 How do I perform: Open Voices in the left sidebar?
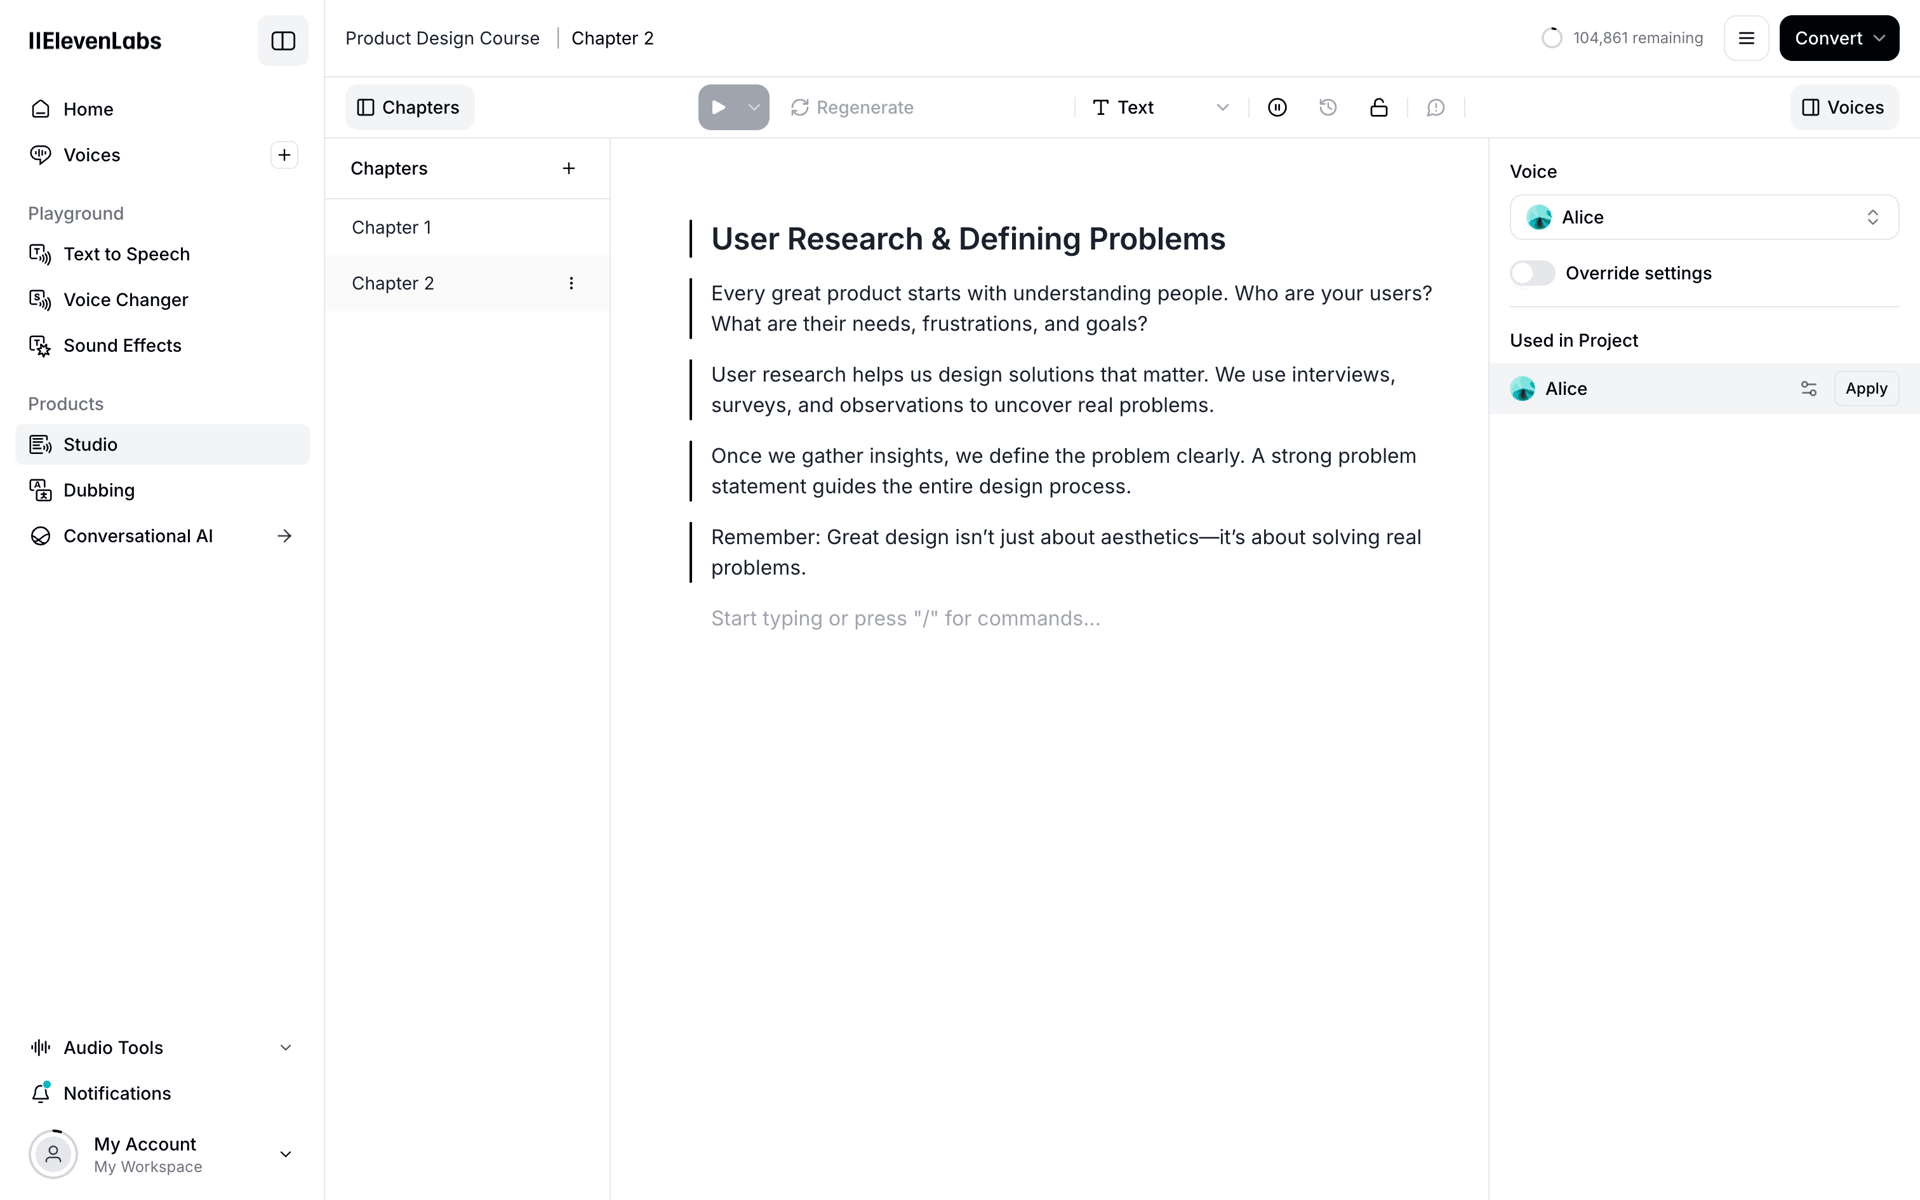point(140,155)
